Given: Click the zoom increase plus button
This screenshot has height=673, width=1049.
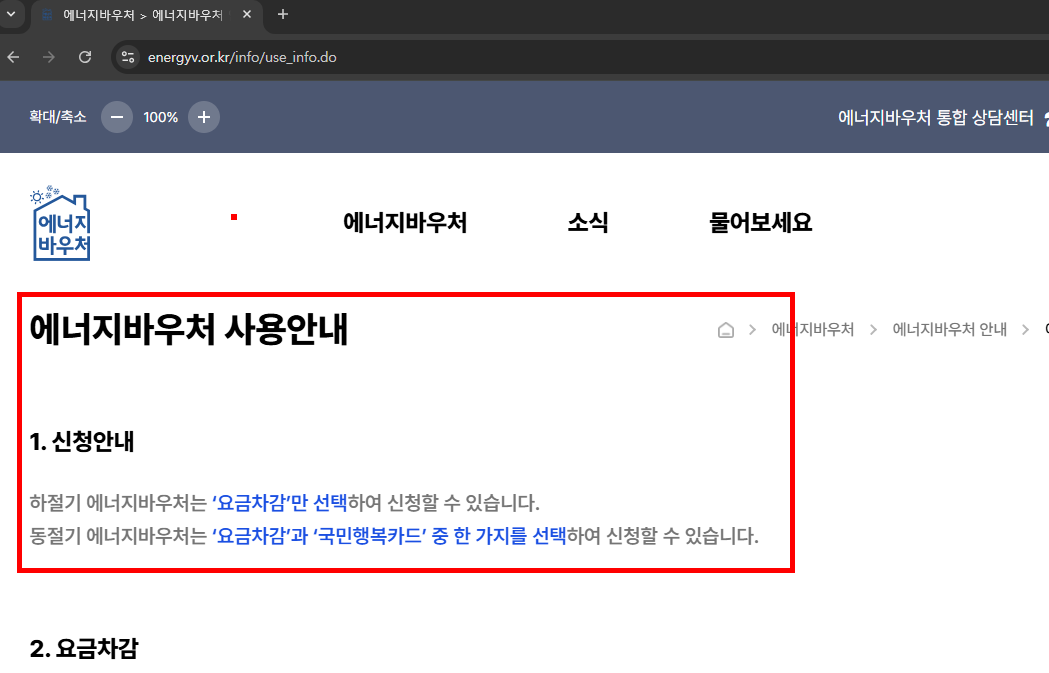Looking at the screenshot, I should point(203,117).
